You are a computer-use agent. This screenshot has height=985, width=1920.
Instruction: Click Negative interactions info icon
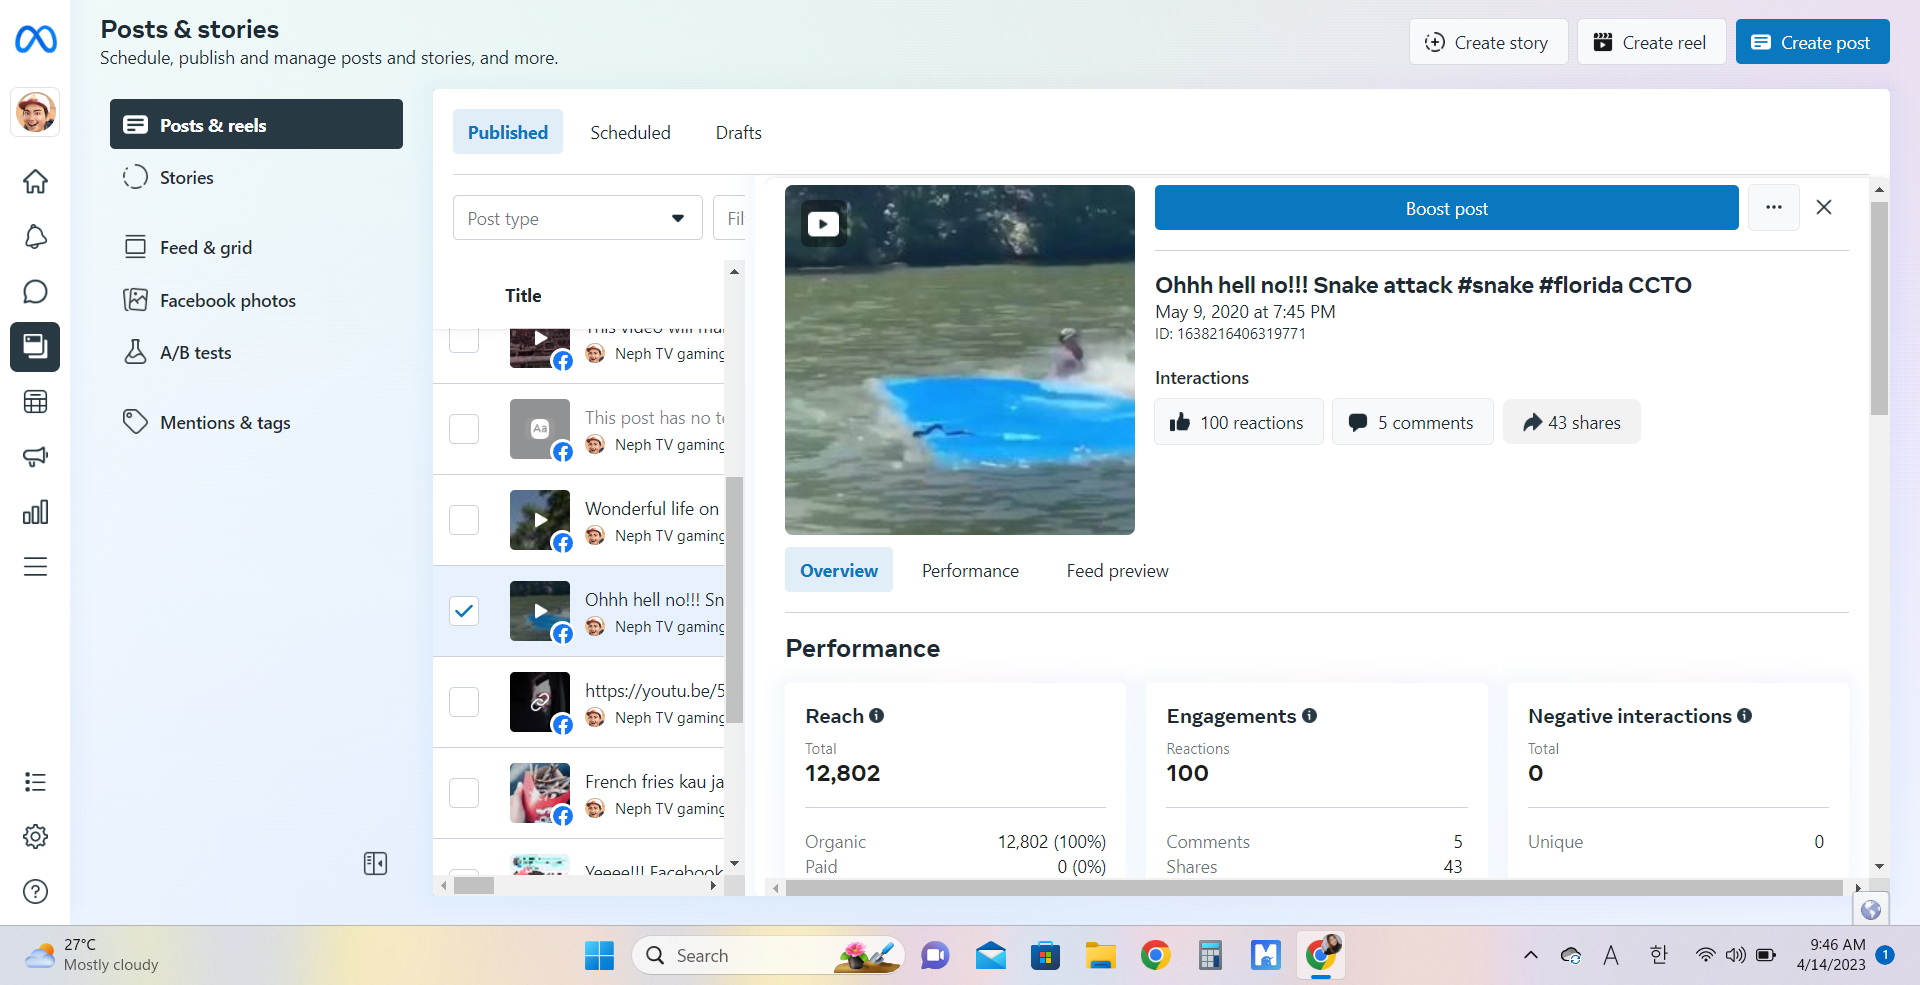[x=1744, y=716]
